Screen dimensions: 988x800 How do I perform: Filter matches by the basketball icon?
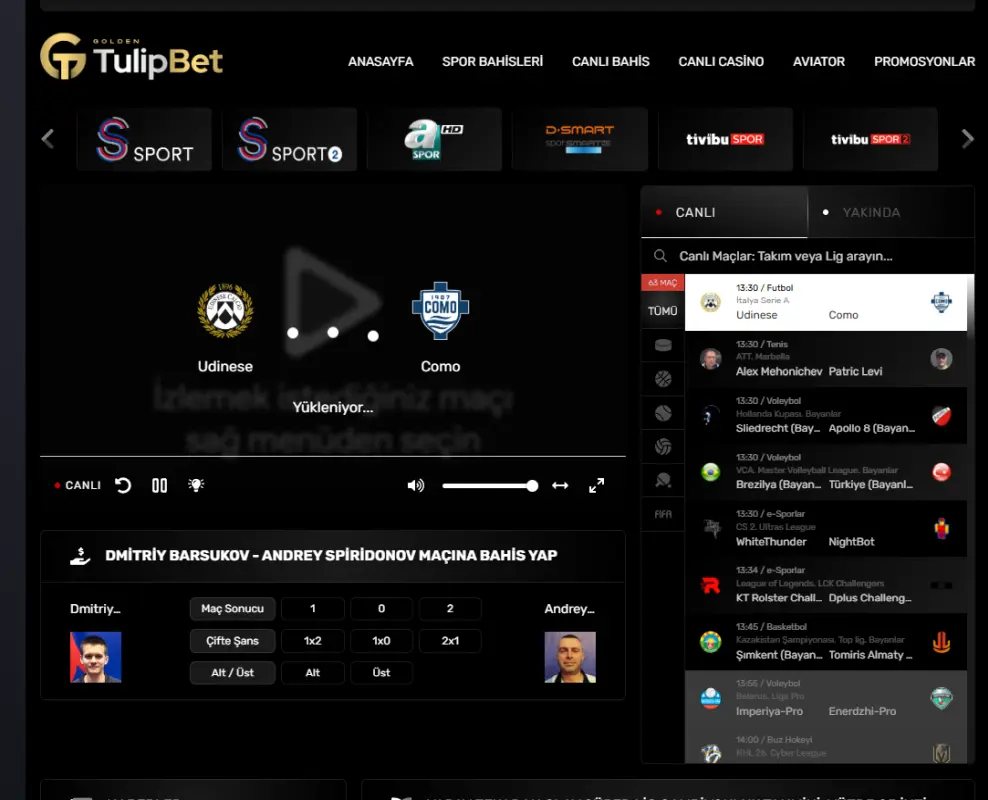tap(663, 379)
